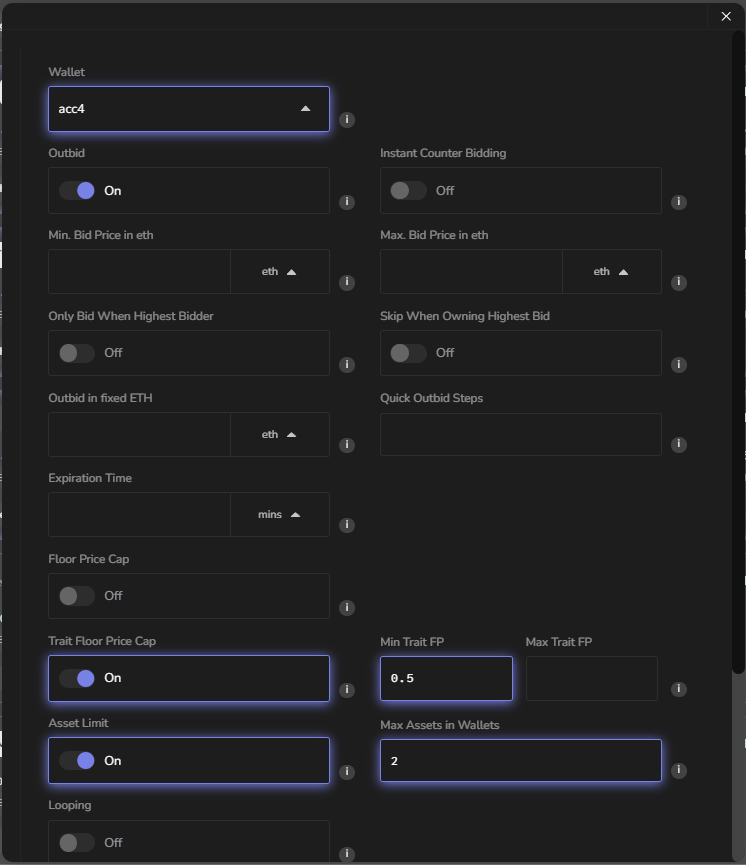This screenshot has height=865, width=746.
Task: Open Outbid in fixed ETH unit dropdown
Action: 279,434
